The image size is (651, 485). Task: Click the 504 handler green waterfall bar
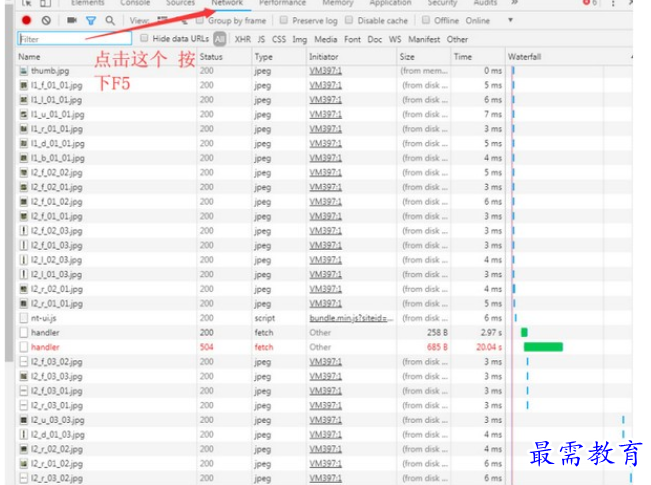pos(543,347)
